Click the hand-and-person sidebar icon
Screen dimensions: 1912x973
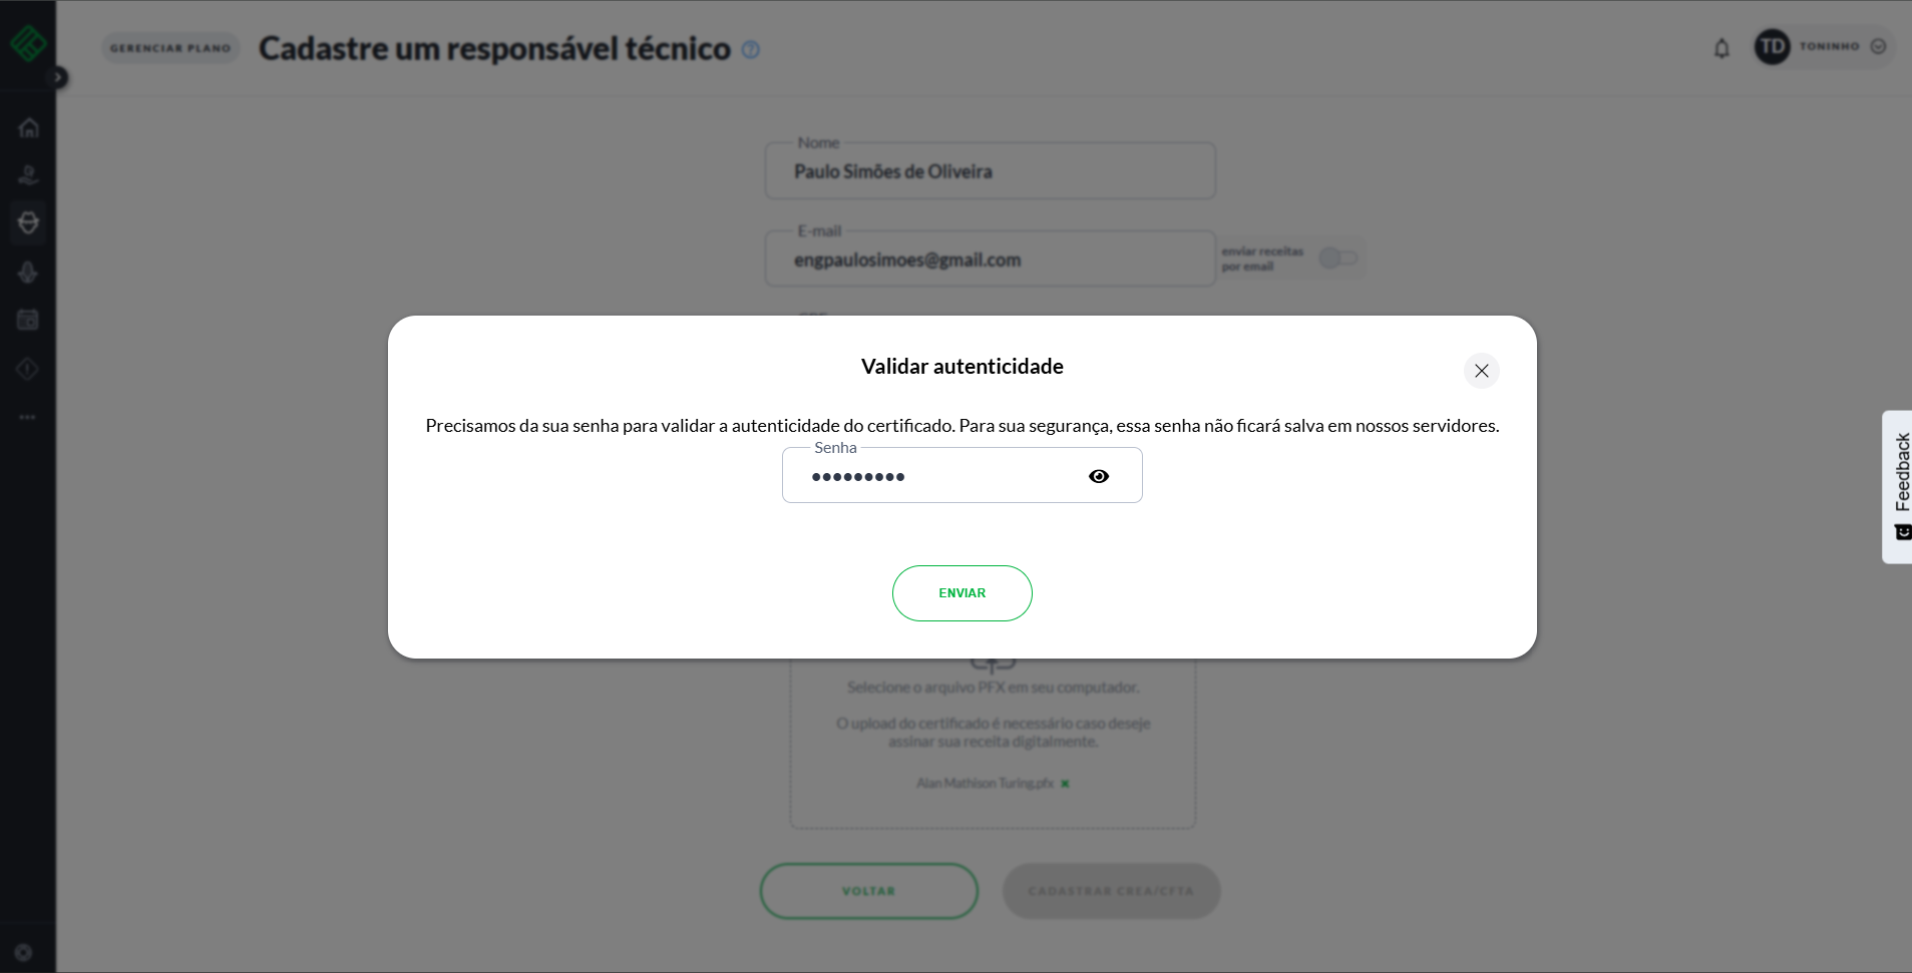click(x=28, y=176)
